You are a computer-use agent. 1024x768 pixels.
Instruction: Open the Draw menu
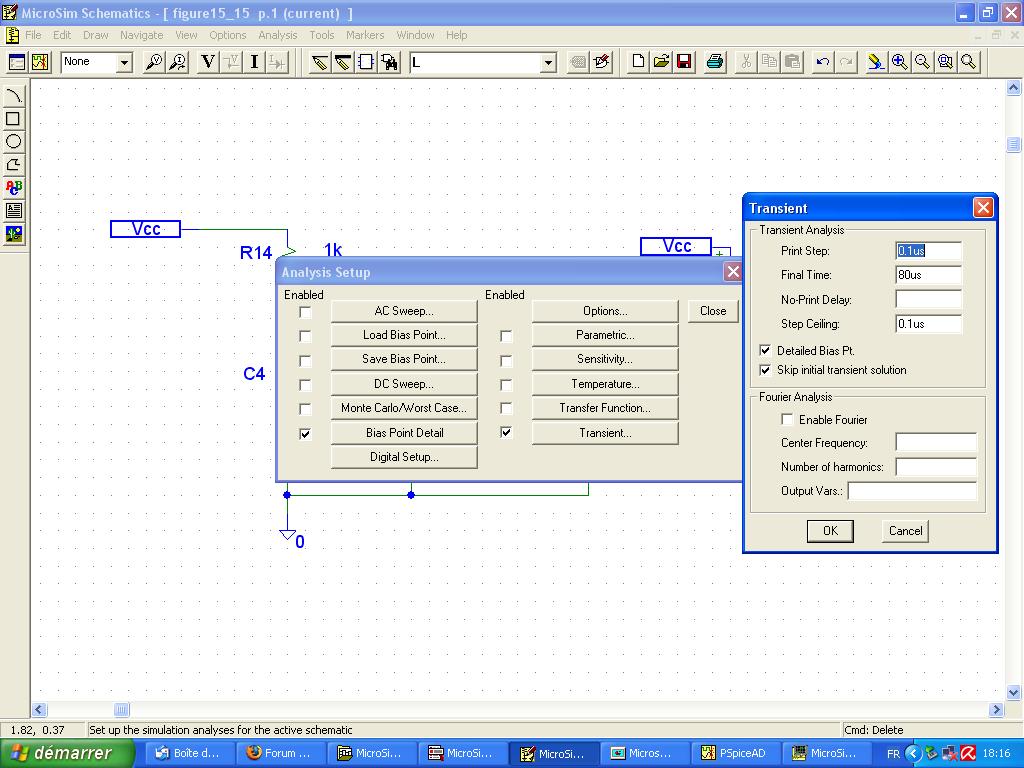coord(95,35)
